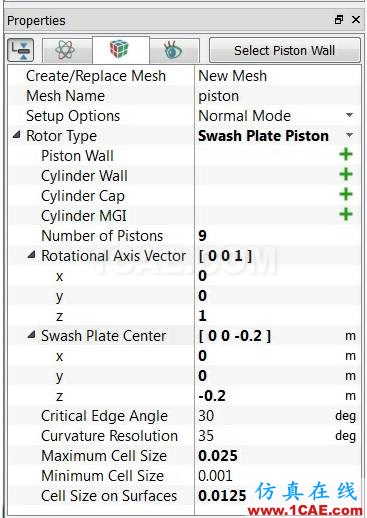Add a Cylinder MGI with the plus icon
The image size is (367, 518).
(x=346, y=214)
